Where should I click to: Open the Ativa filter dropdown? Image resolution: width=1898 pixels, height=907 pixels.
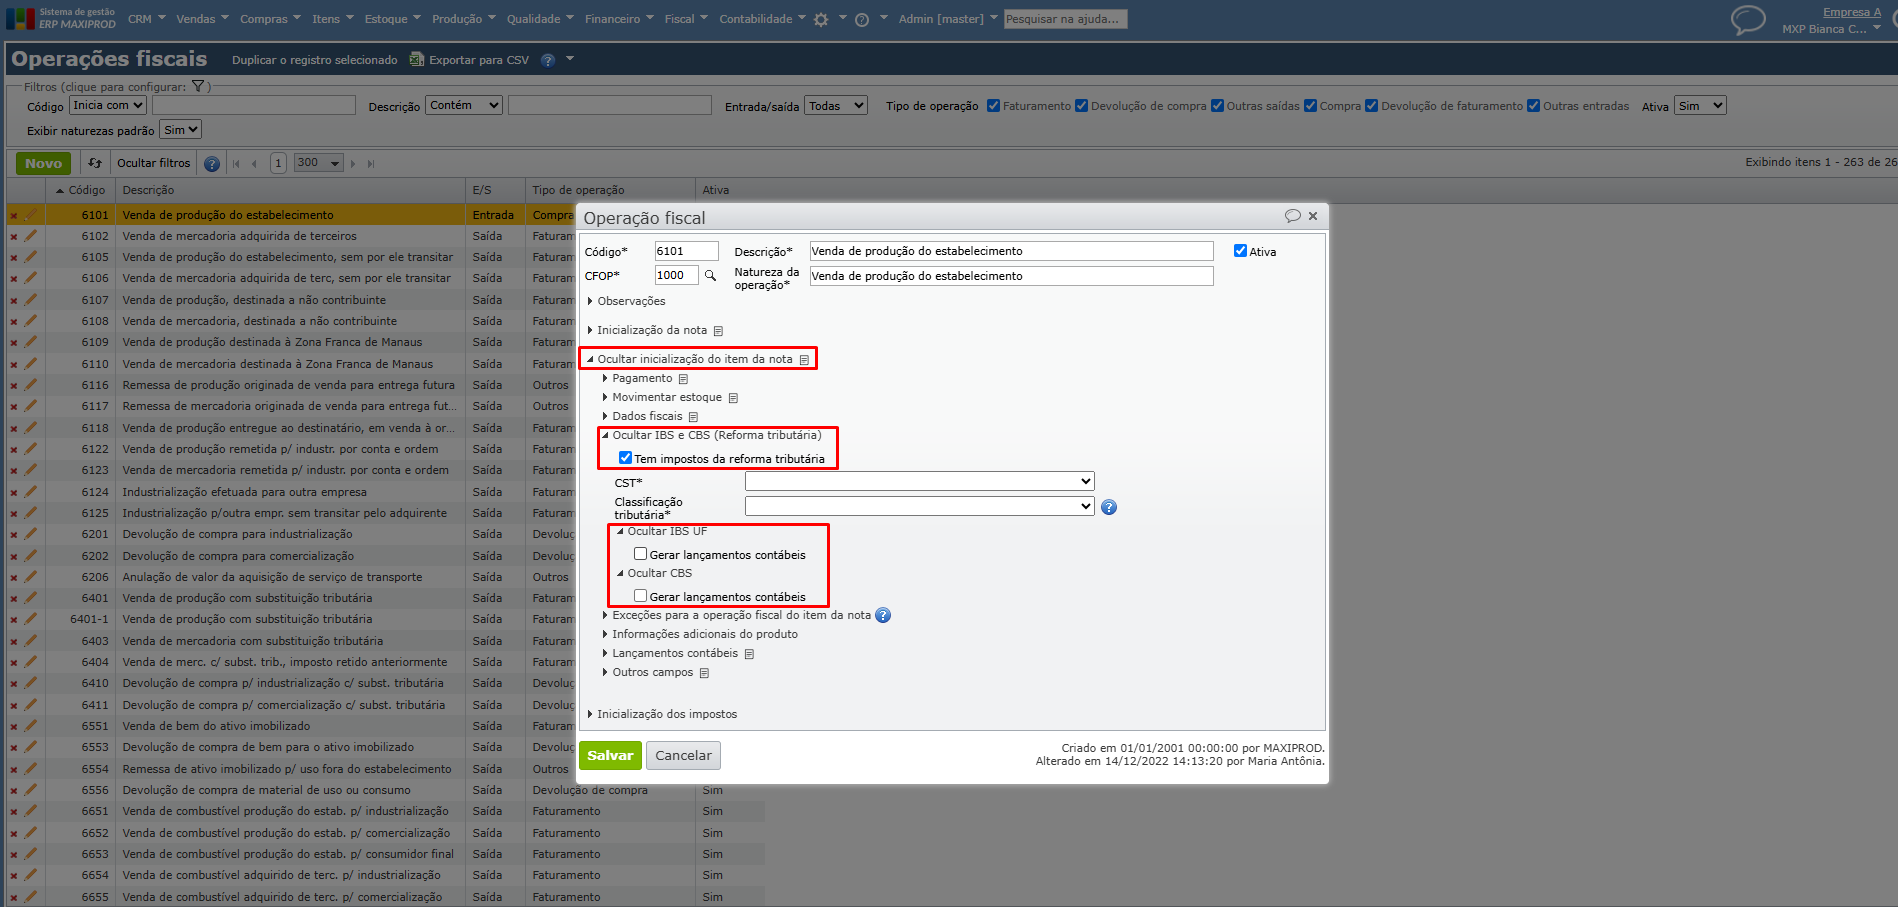(x=1701, y=105)
